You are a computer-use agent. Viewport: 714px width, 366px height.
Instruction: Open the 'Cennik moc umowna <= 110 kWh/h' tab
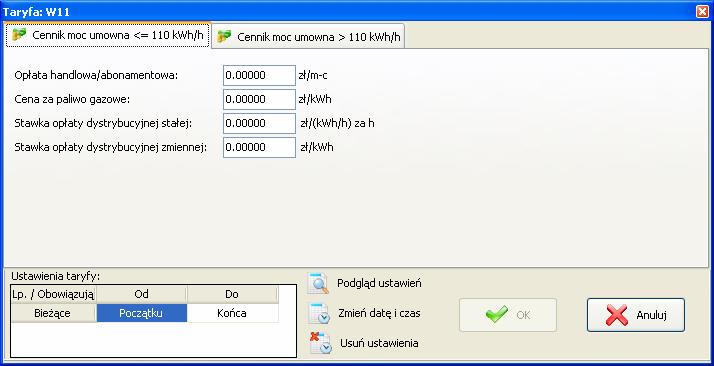coord(107,36)
